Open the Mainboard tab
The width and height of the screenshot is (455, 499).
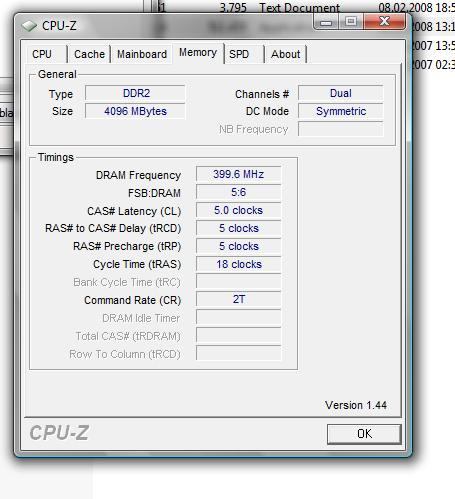[142, 54]
